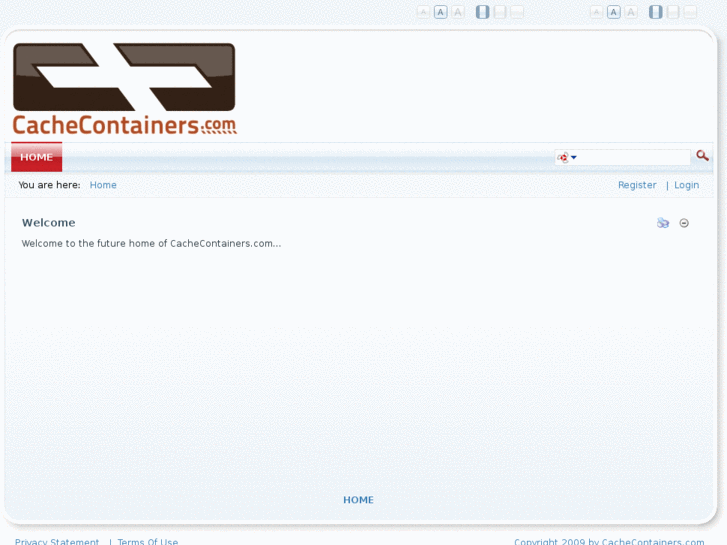Select large text size in right icon group
727x545 pixels.
[x=631, y=12]
